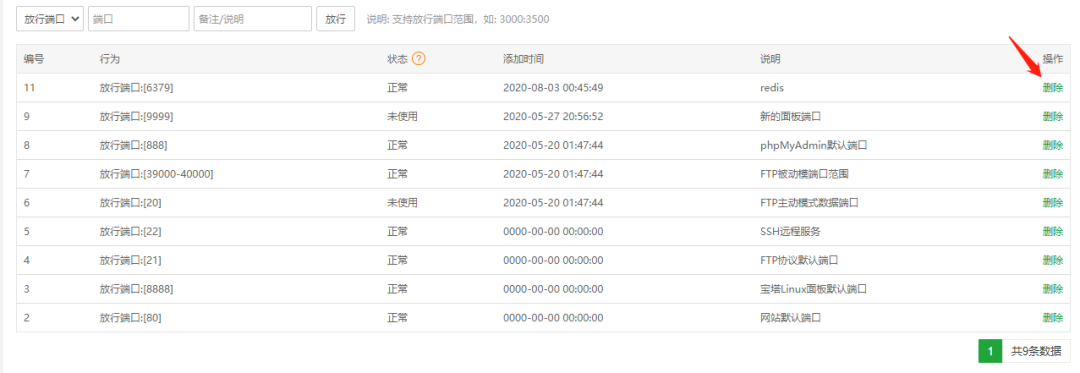Screen dimensions: 1080x373
Task: Click 未使用 status of port 20
Action: 403,203
